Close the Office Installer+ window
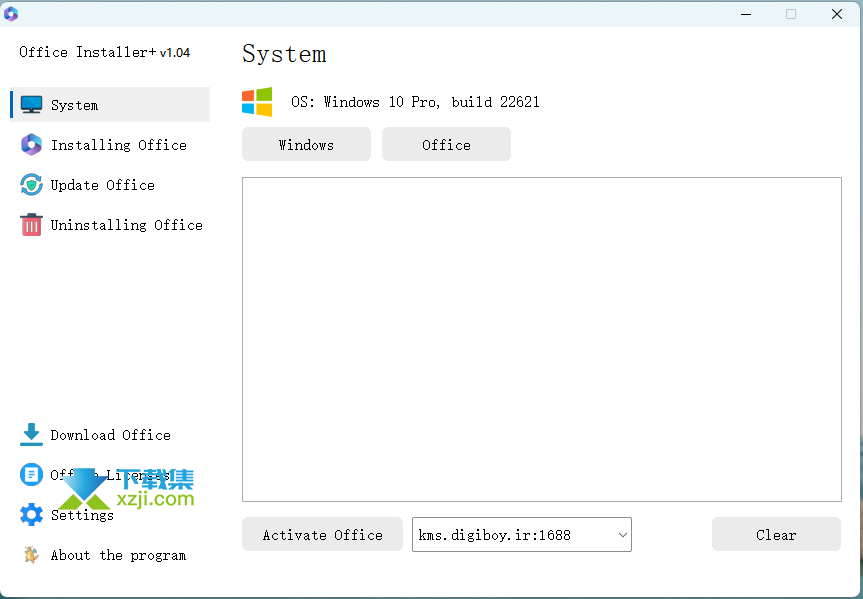Image resolution: width=863 pixels, height=599 pixels. pyautogui.click(x=837, y=14)
